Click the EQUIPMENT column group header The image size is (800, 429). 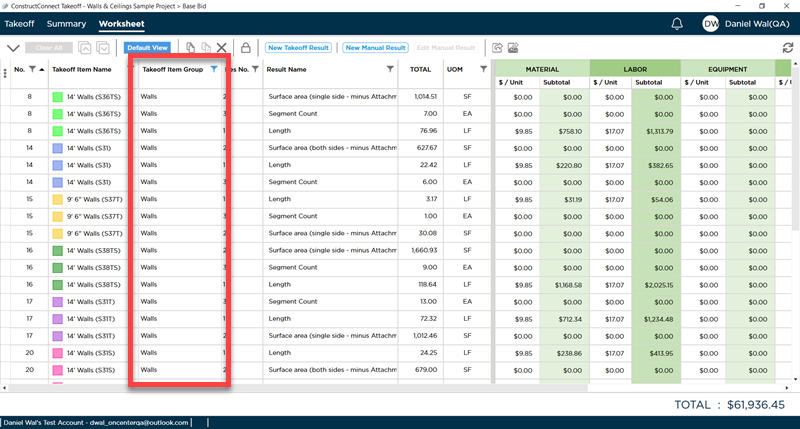[x=728, y=69]
